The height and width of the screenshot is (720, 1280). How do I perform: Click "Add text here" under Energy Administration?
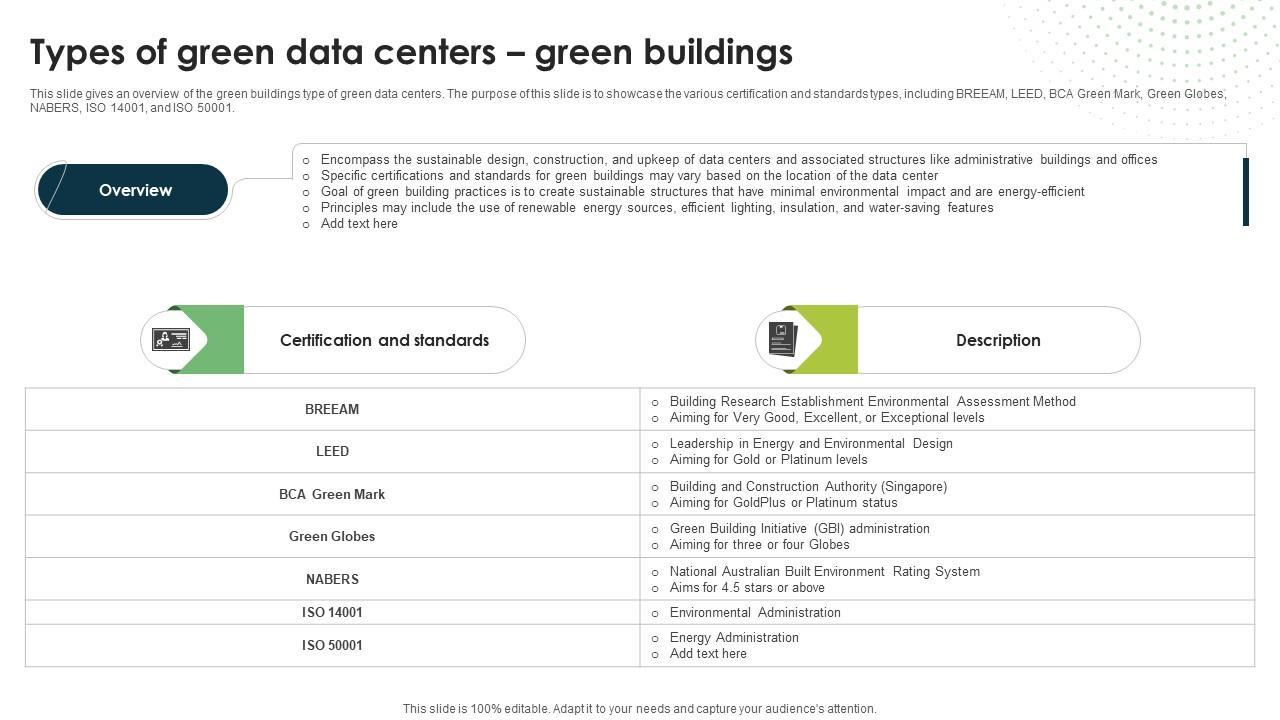point(708,654)
